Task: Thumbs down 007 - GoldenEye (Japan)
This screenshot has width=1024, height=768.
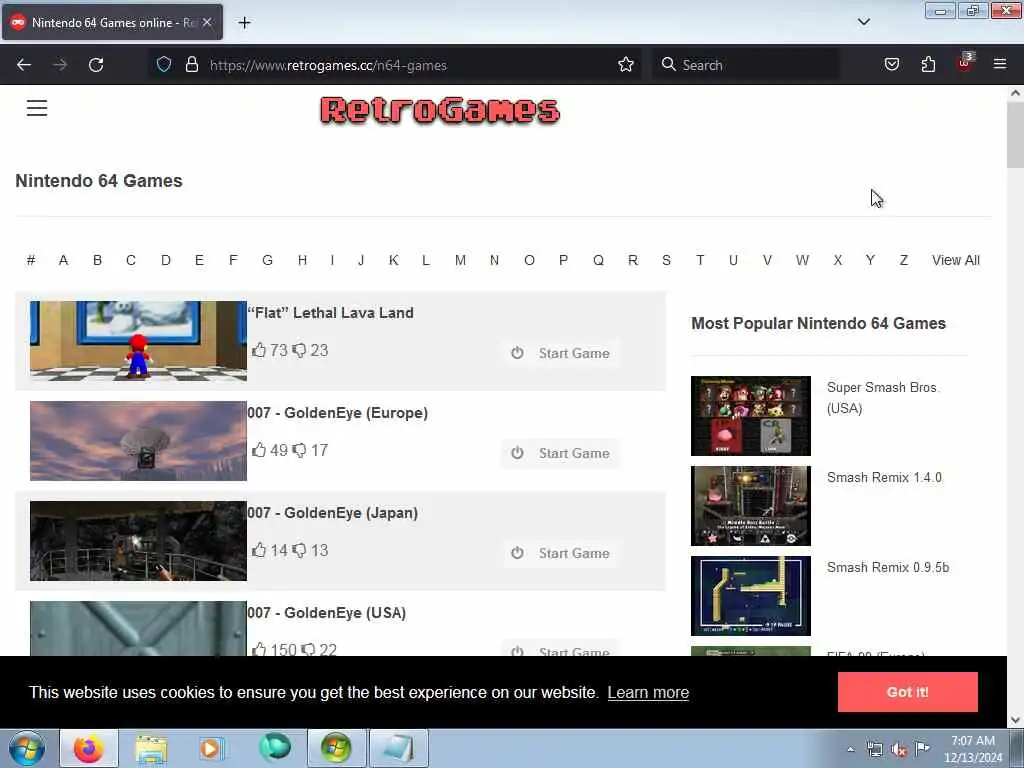Action: coord(299,551)
